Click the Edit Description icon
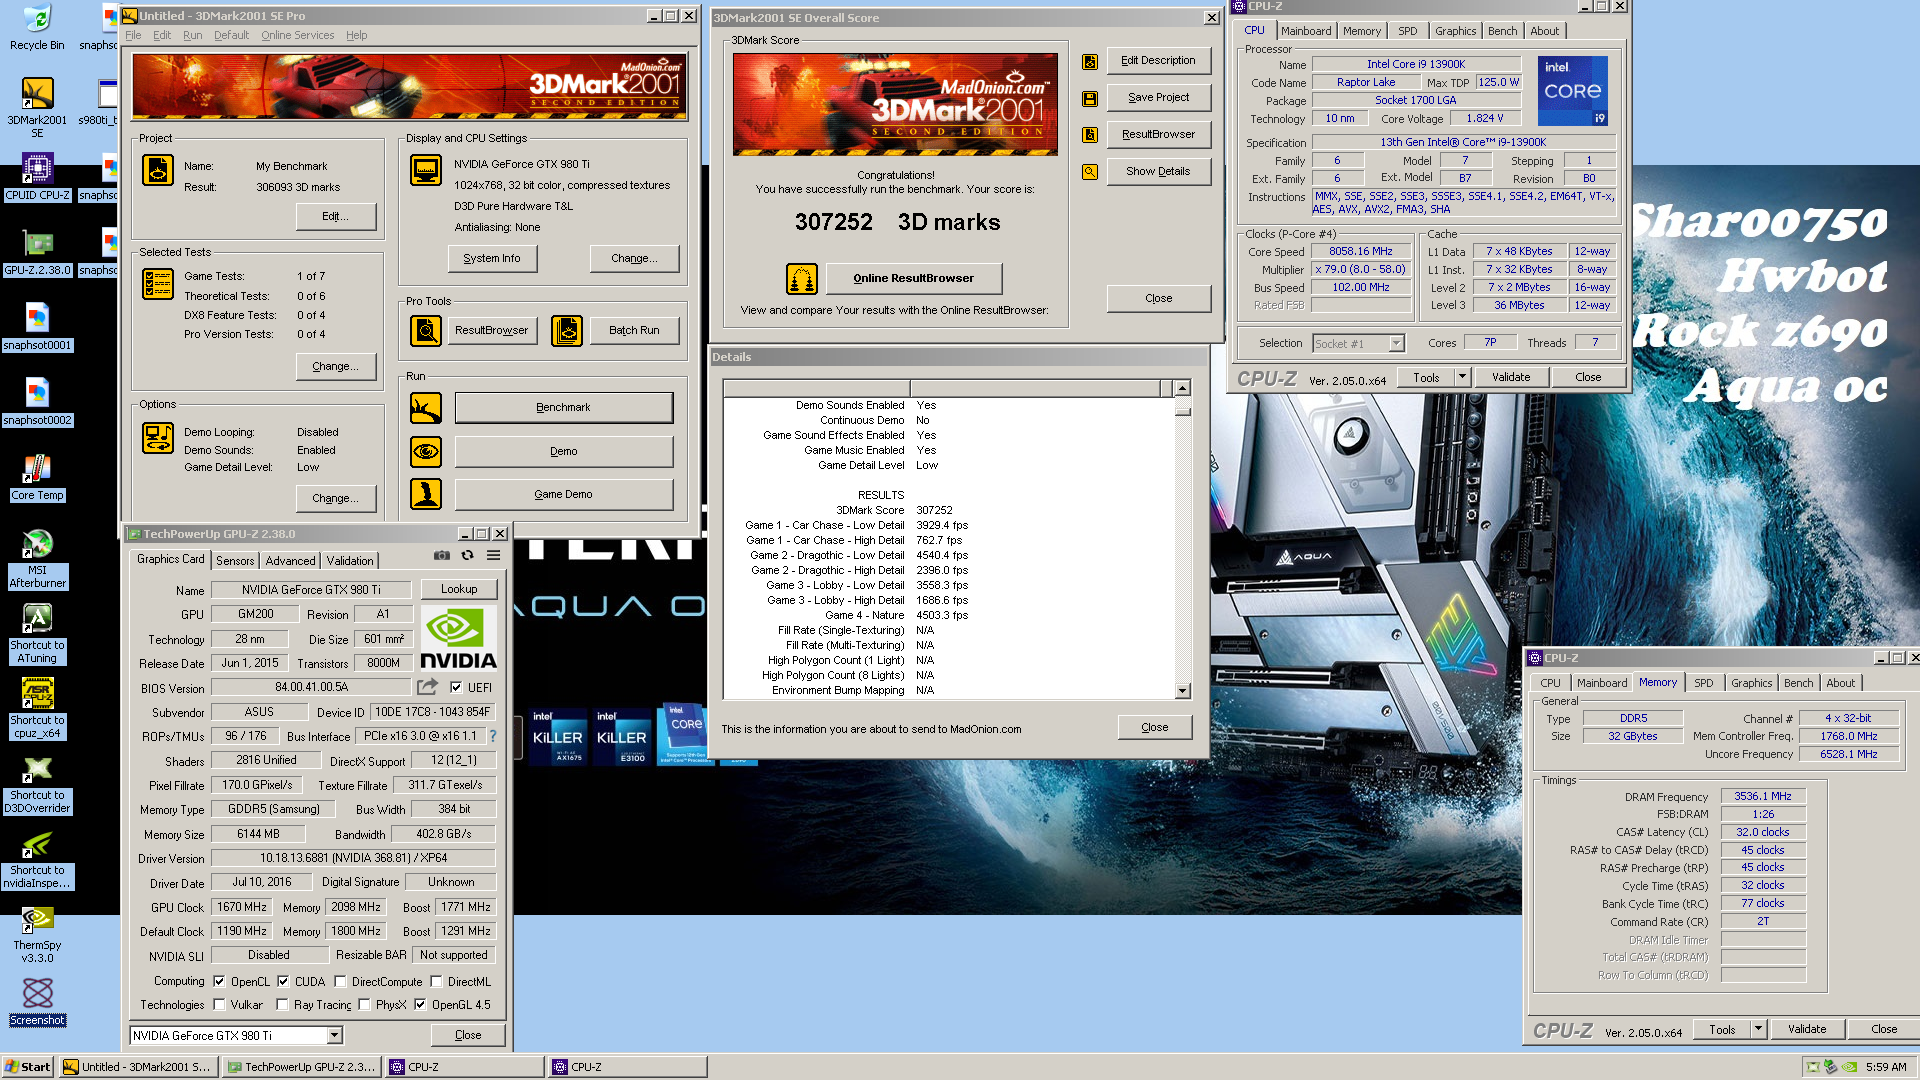Screen dimensions: 1920x1080 [x=1090, y=62]
